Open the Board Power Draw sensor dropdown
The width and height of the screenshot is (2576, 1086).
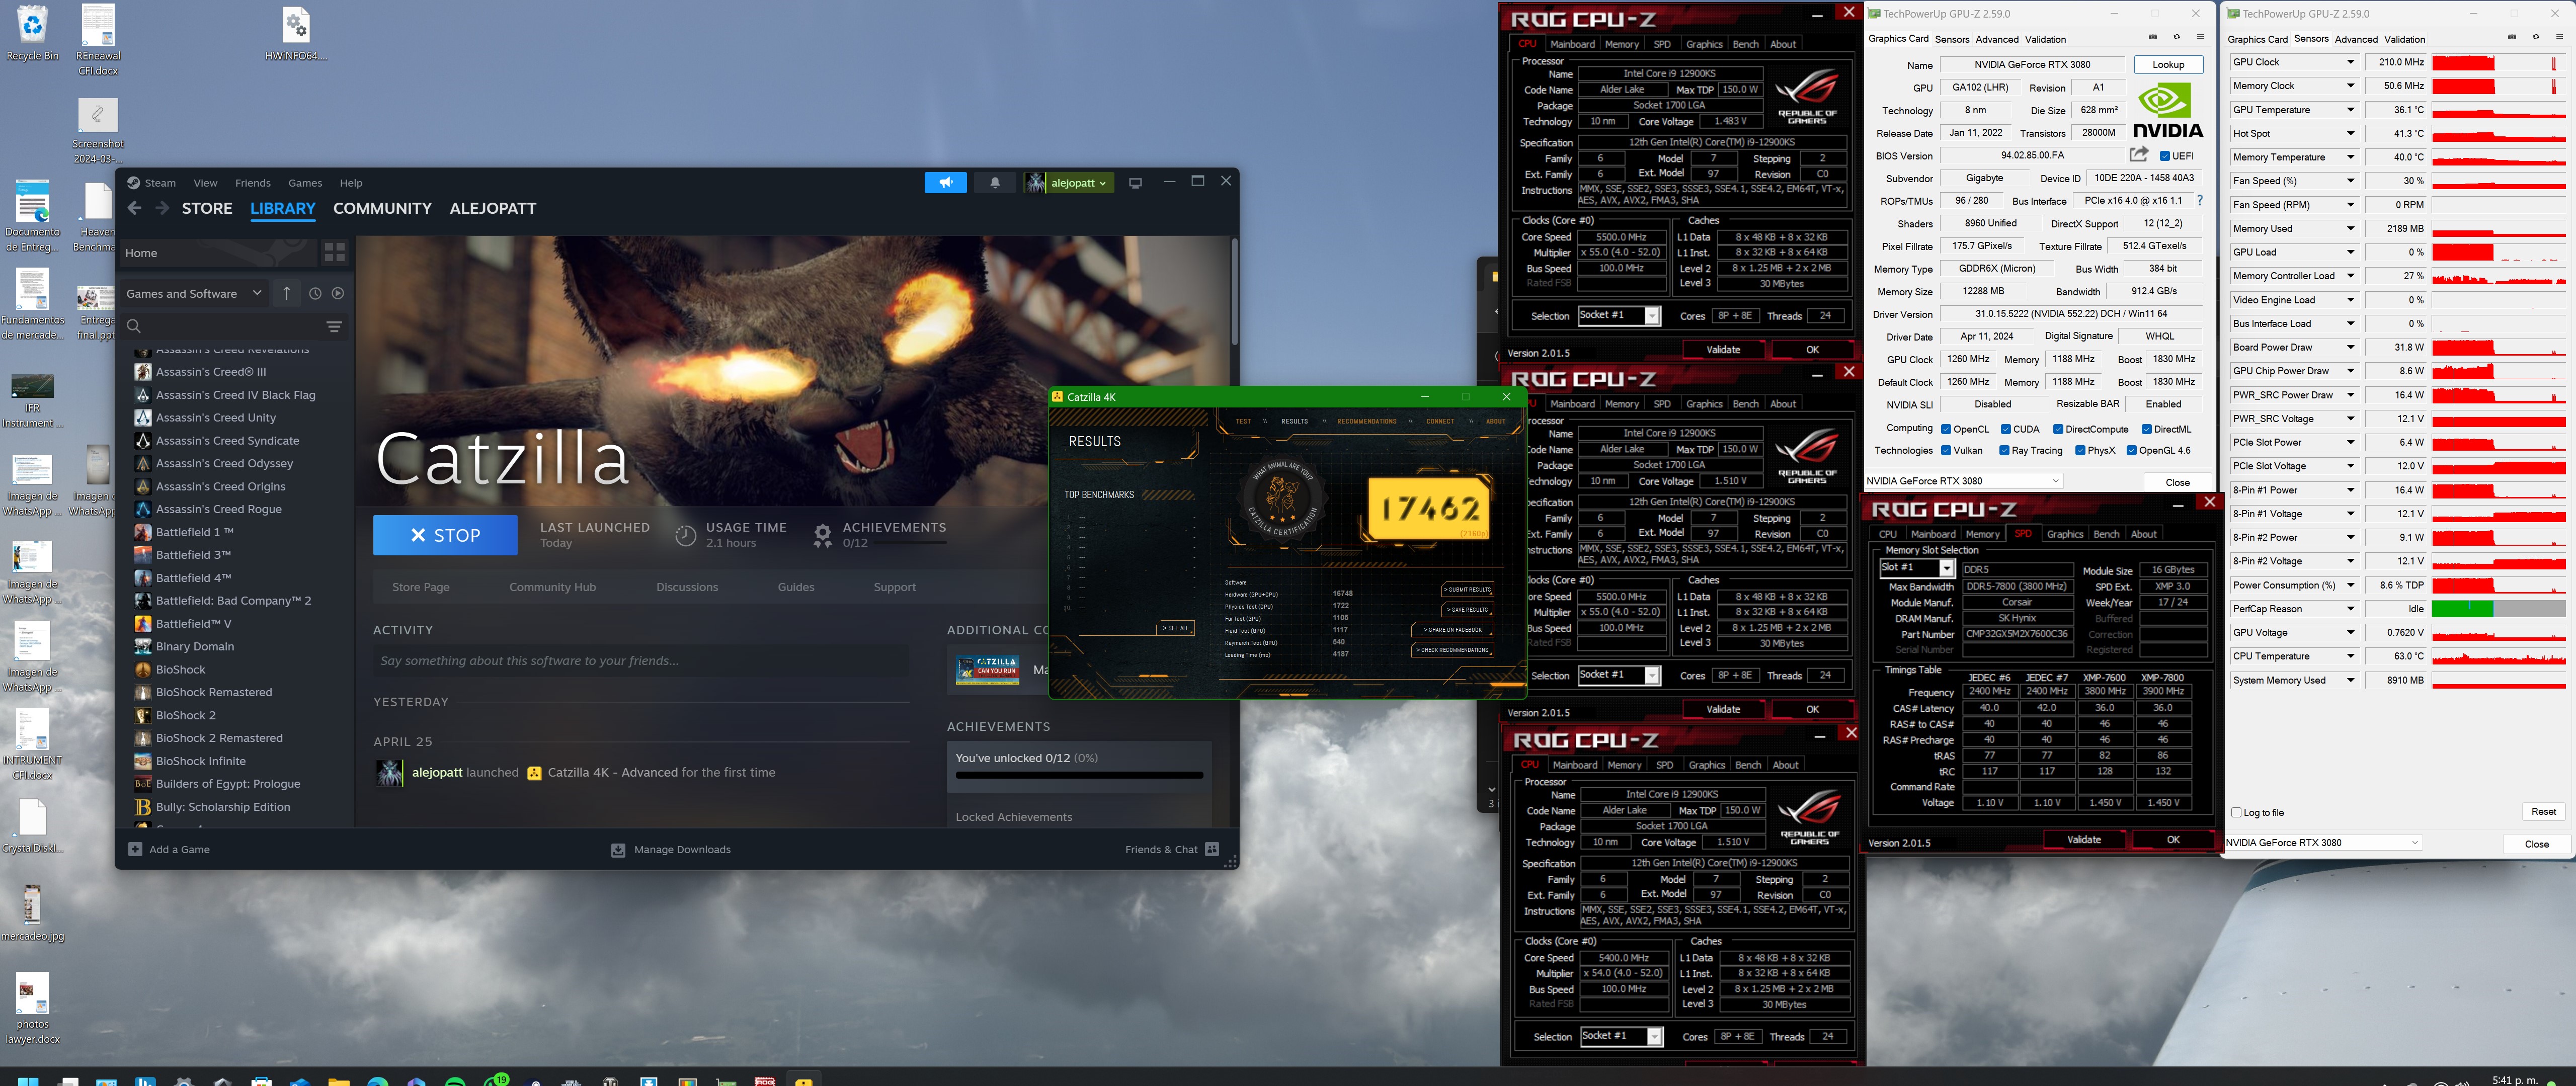(x=2351, y=347)
